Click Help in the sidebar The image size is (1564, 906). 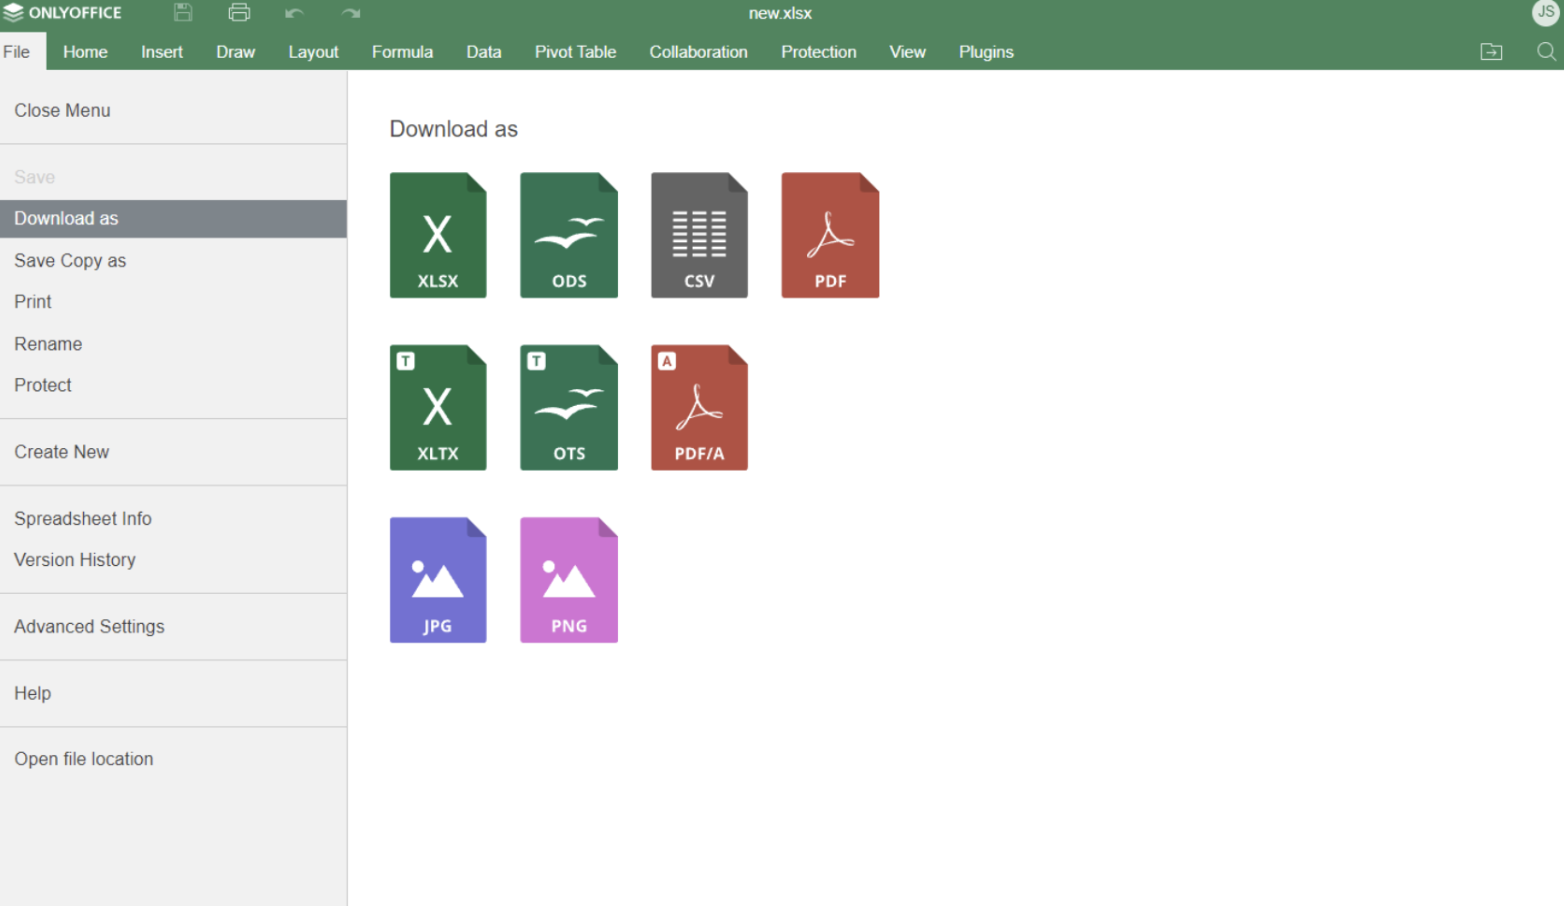173,693
